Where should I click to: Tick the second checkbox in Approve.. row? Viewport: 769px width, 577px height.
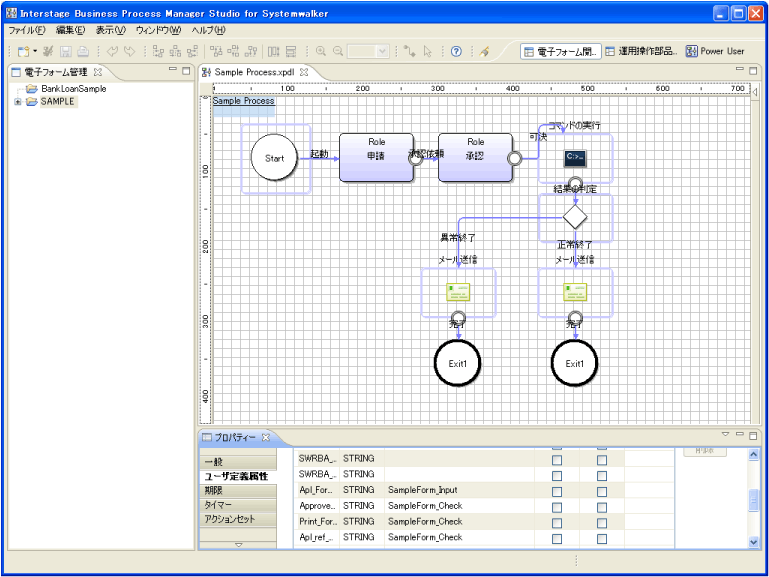[602, 507]
